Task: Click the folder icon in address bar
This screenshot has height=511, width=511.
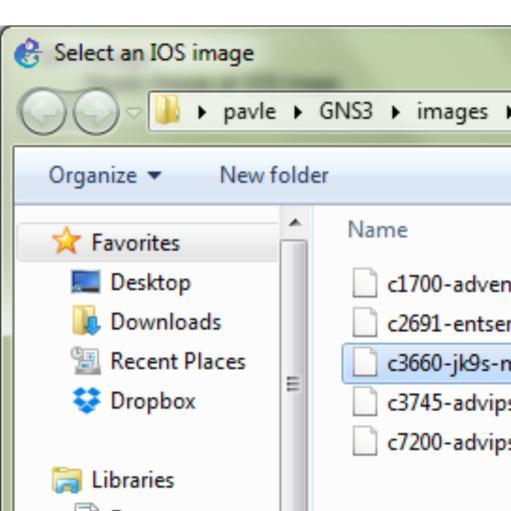Action: [168, 110]
